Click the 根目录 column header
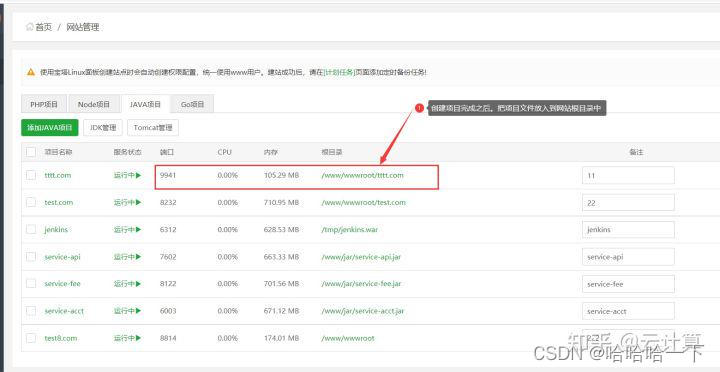 coord(332,152)
